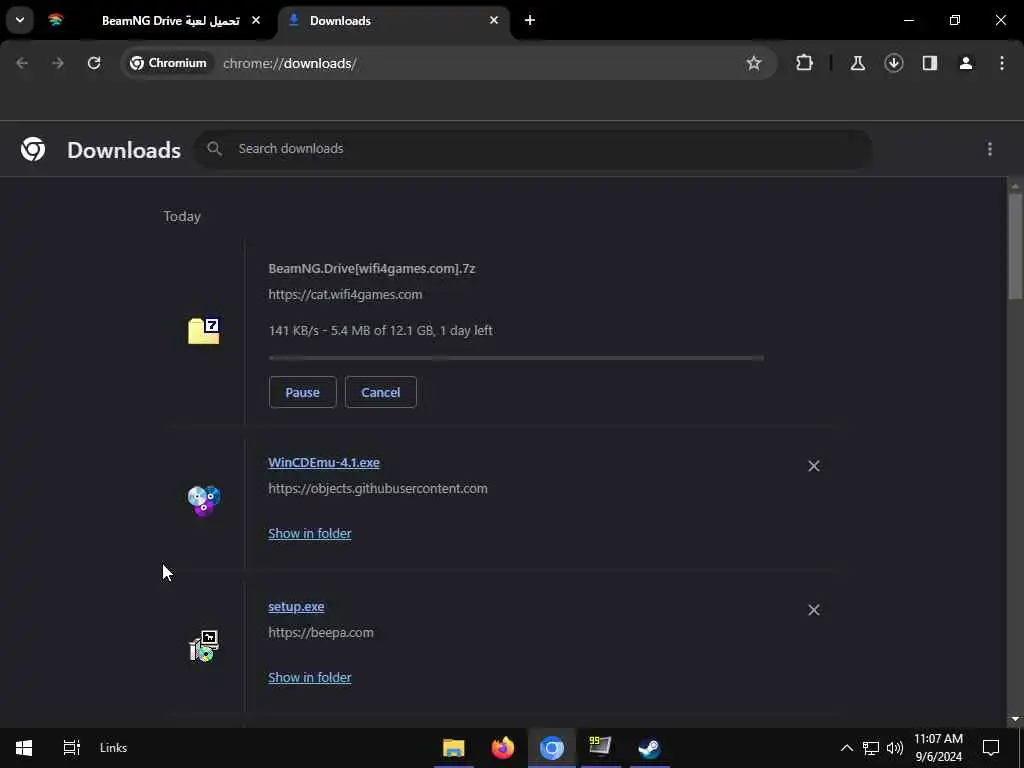This screenshot has height=768, width=1024.
Task: Close the Downloads tab
Action: (x=494, y=21)
